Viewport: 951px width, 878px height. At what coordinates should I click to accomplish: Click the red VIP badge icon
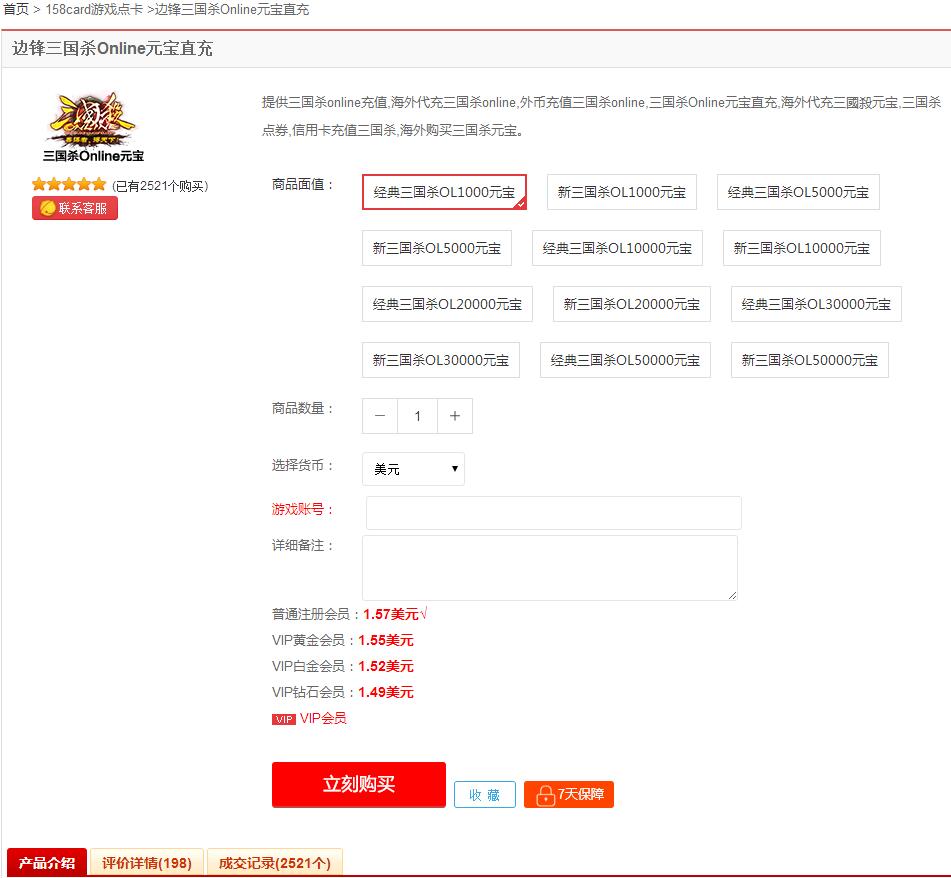(284, 719)
